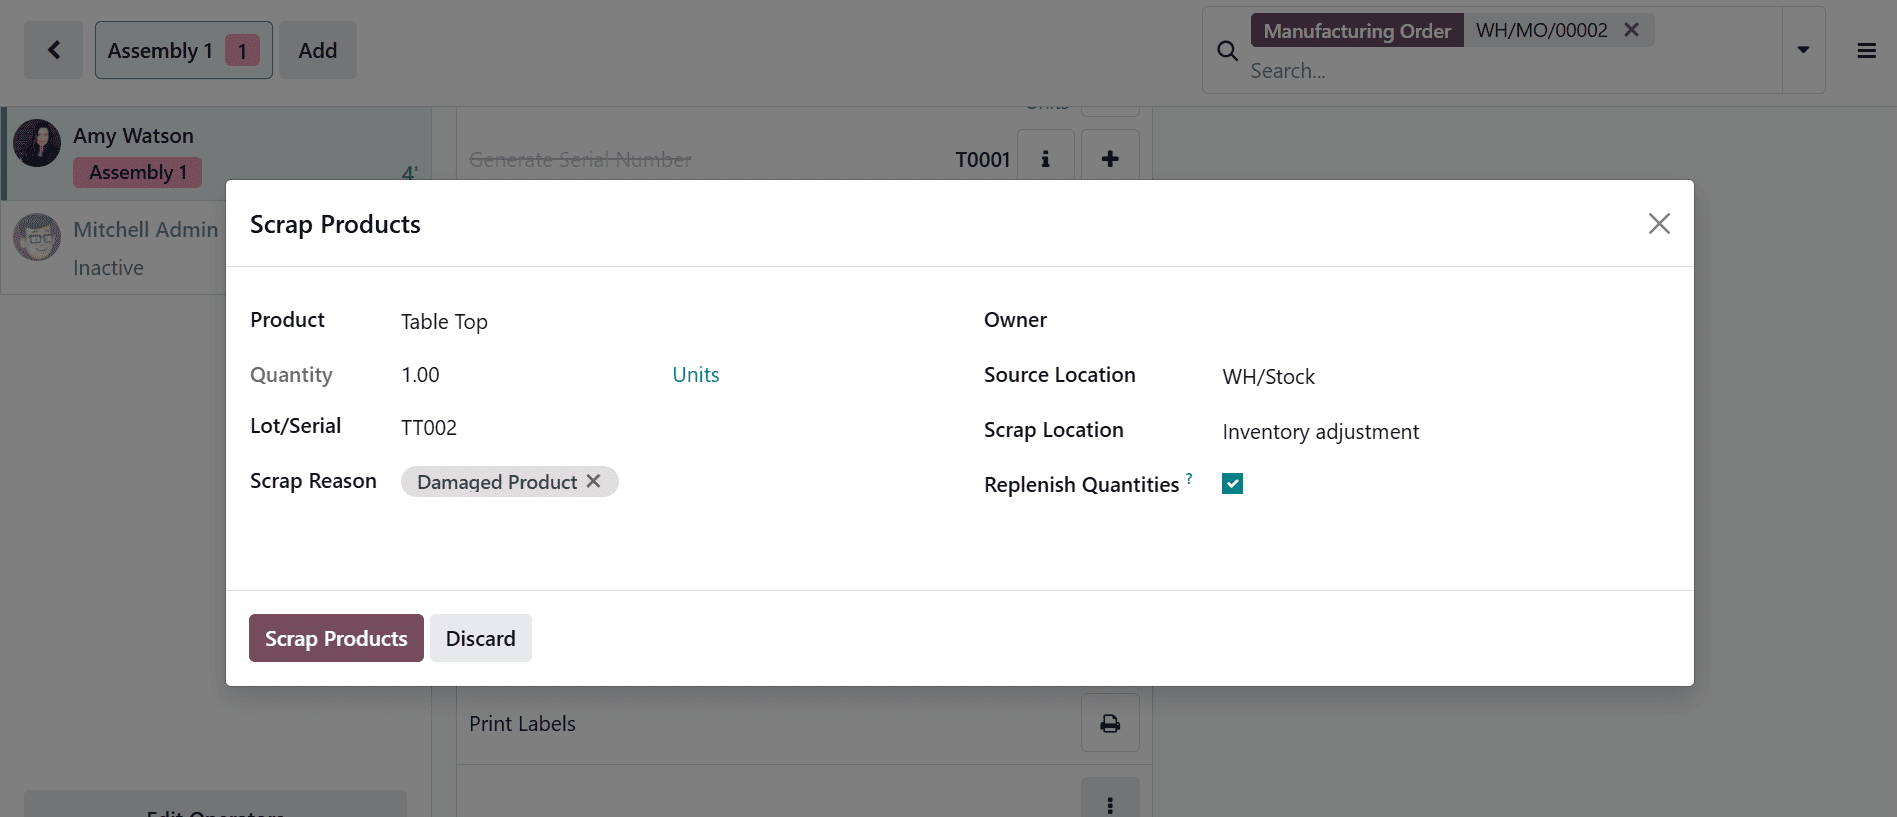Open the Scrap Location Inventory adjustment field

pyautogui.click(x=1445, y=432)
